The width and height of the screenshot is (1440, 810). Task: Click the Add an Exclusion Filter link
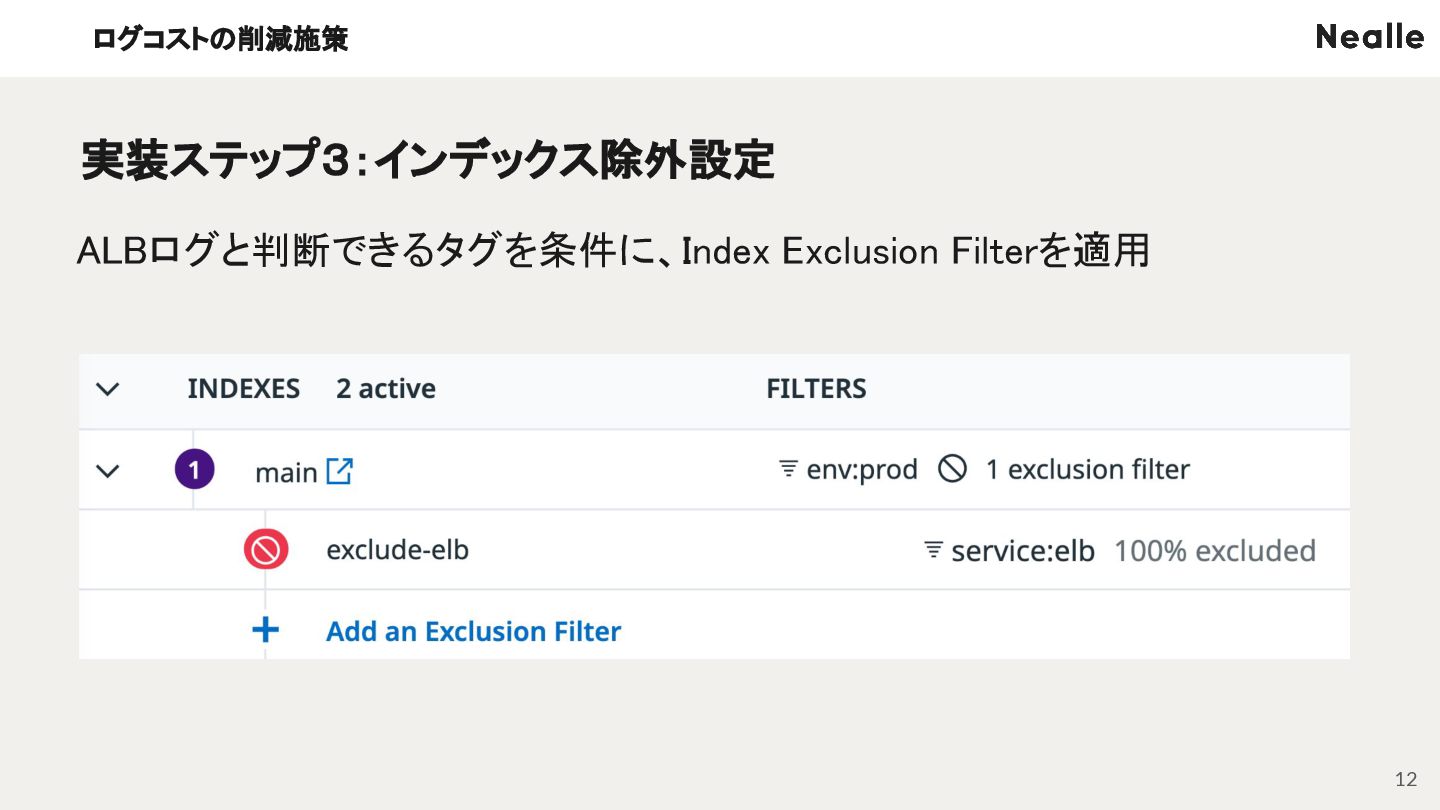tap(473, 631)
